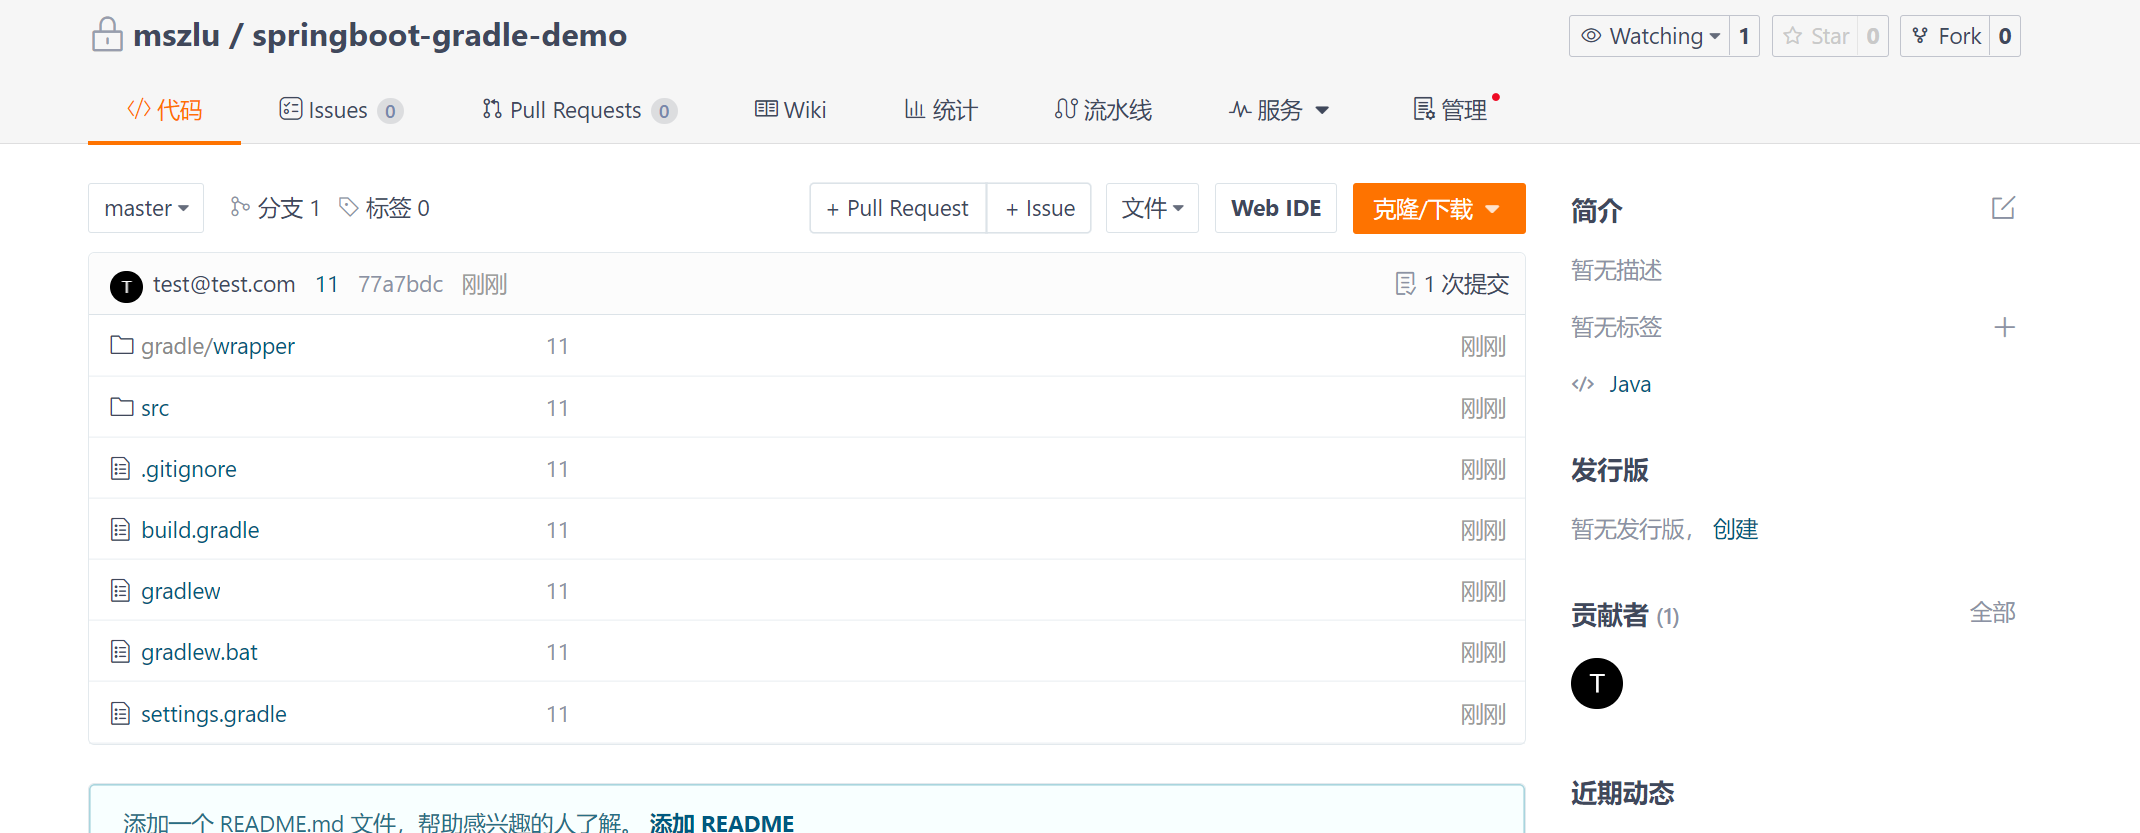Expand the master branch selector
The height and width of the screenshot is (833, 2140).
[146, 208]
